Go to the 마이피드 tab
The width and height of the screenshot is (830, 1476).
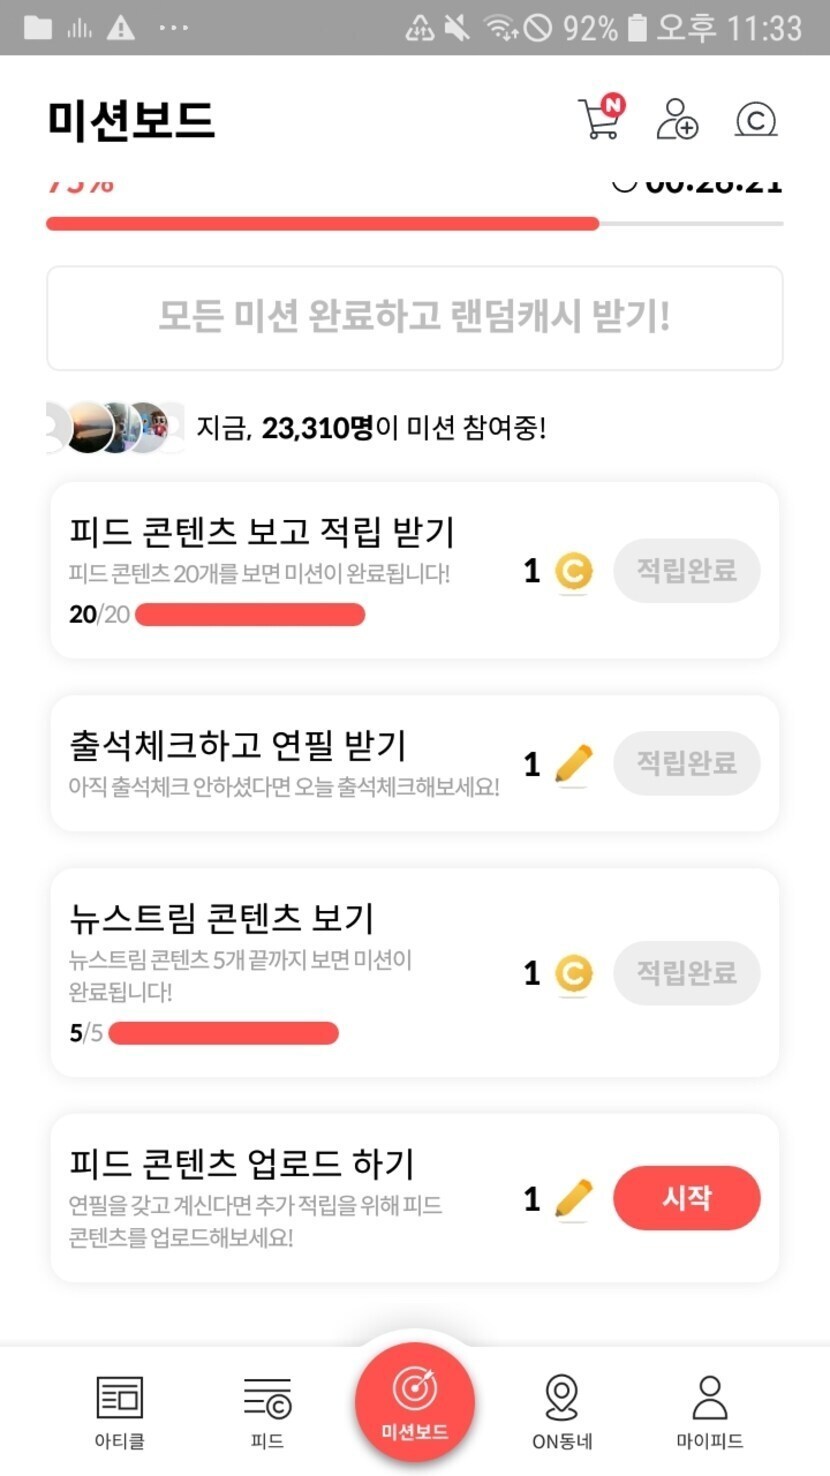coord(709,1412)
